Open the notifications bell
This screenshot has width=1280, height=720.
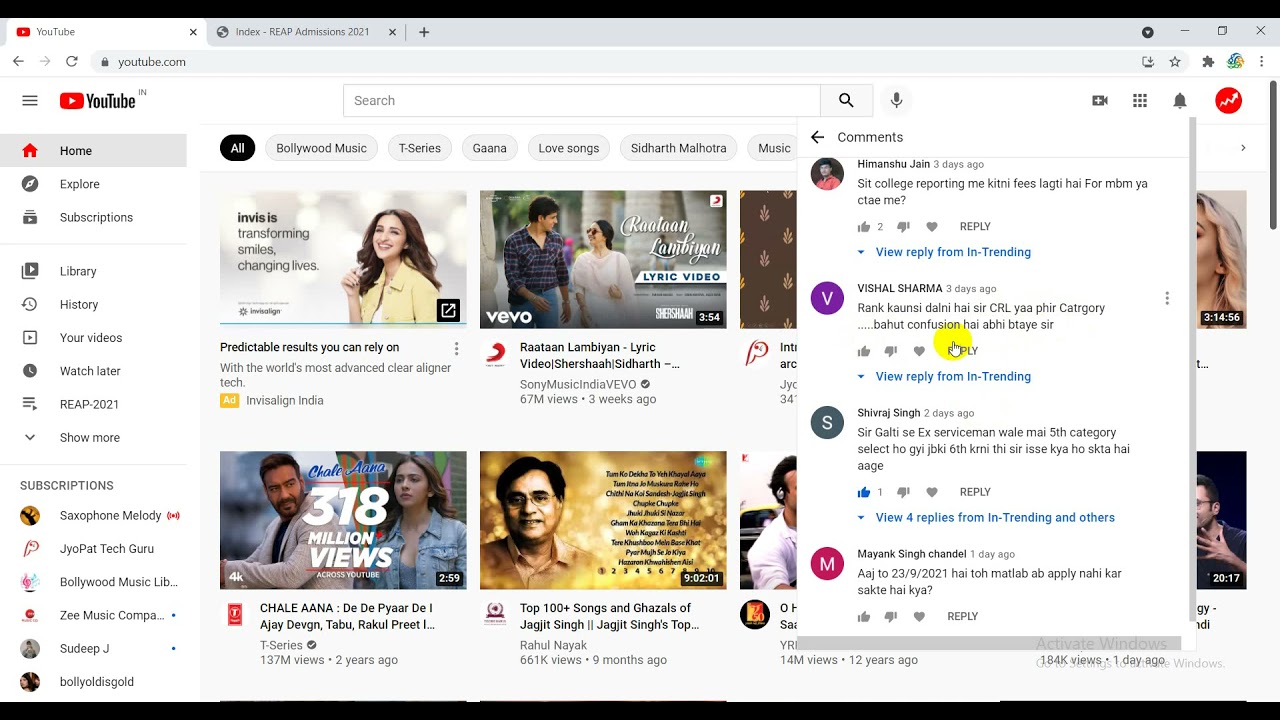click(x=1180, y=100)
